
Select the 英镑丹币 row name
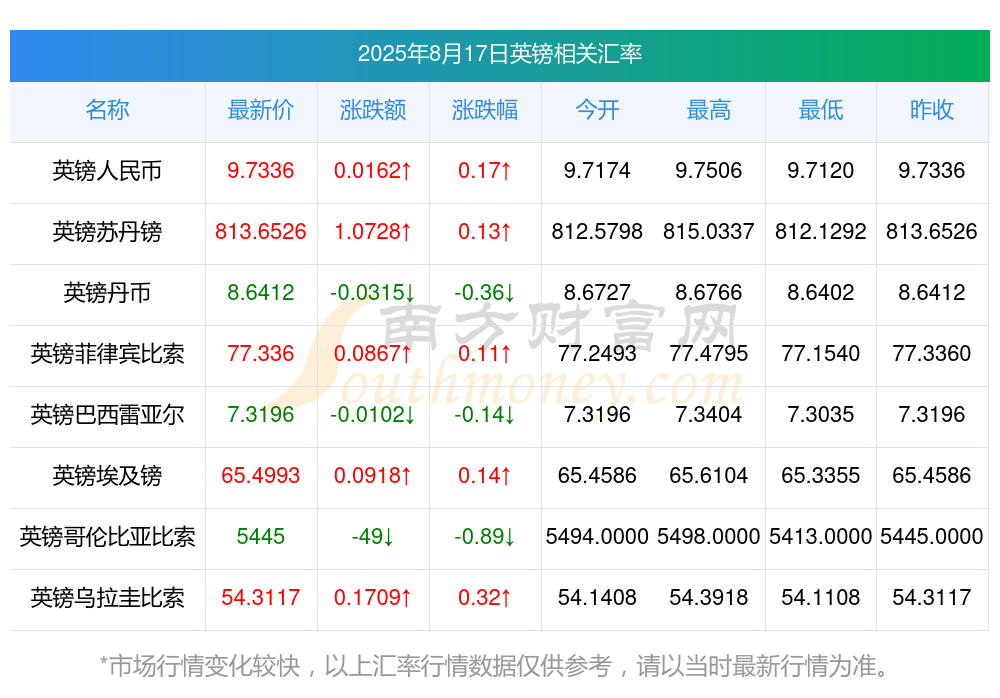107,293
